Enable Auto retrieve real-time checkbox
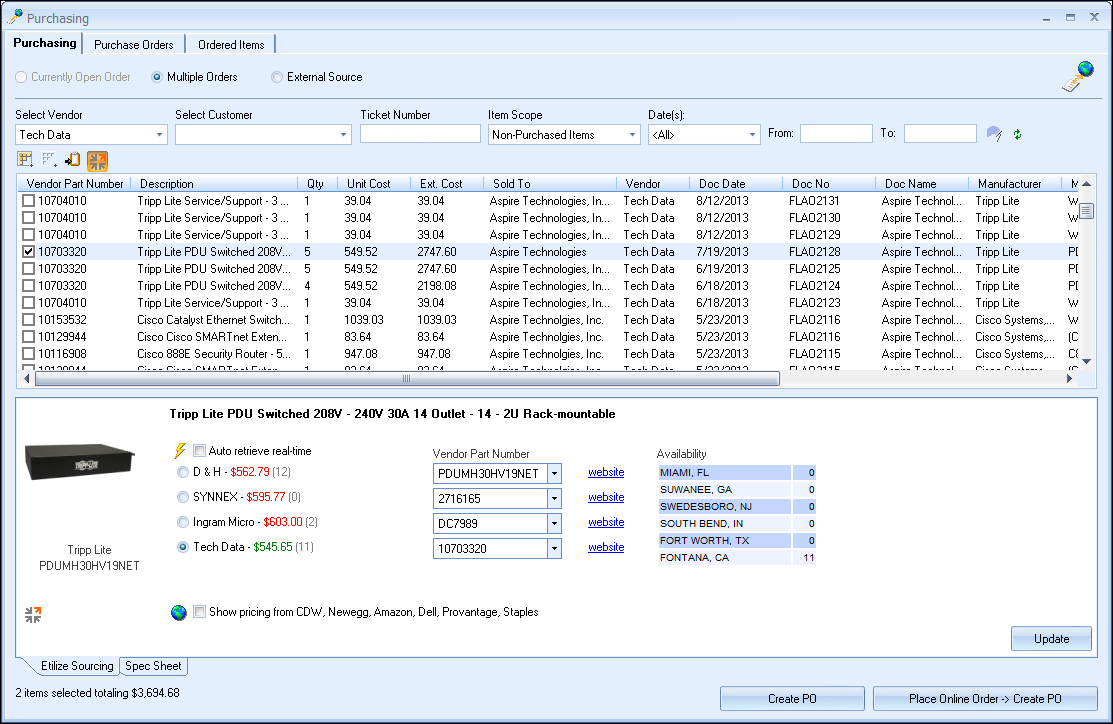 point(199,451)
